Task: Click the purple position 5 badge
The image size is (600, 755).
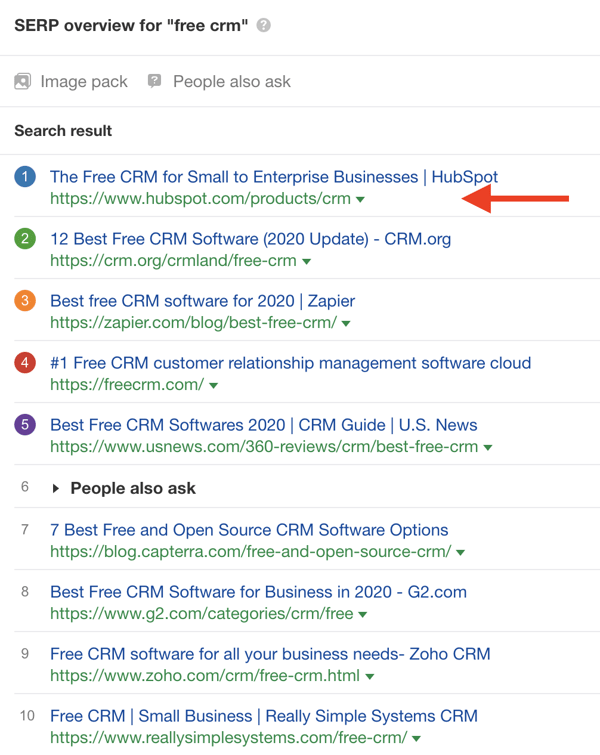Action: pos(26,425)
